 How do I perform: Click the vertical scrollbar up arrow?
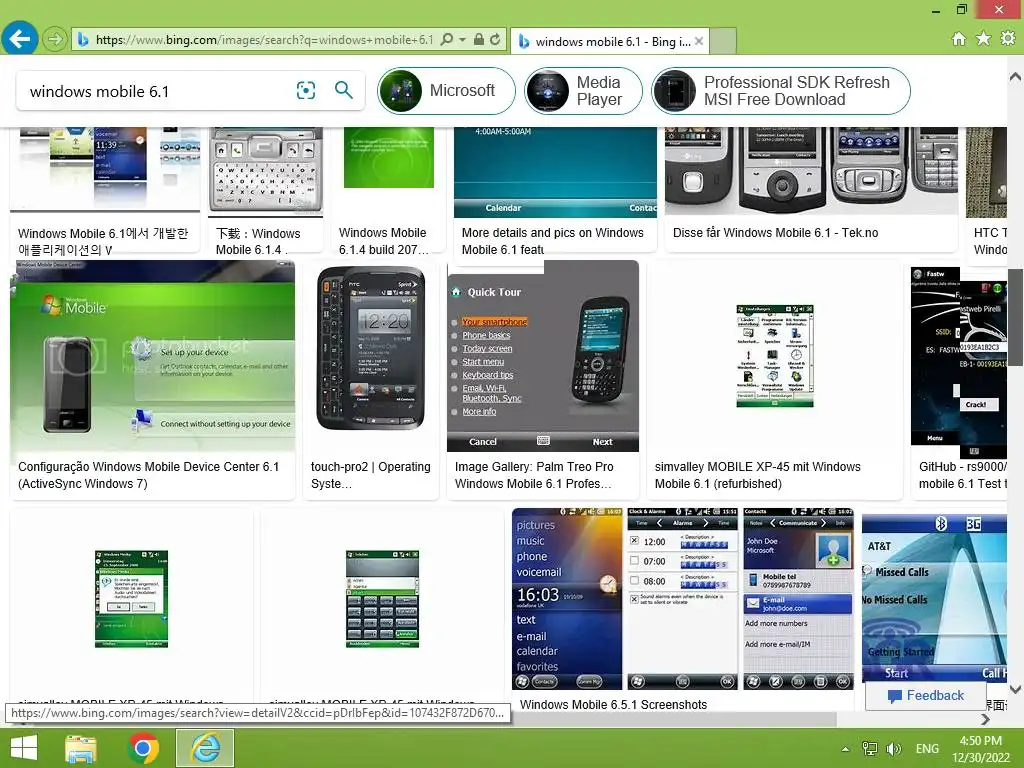coord(1016,76)
